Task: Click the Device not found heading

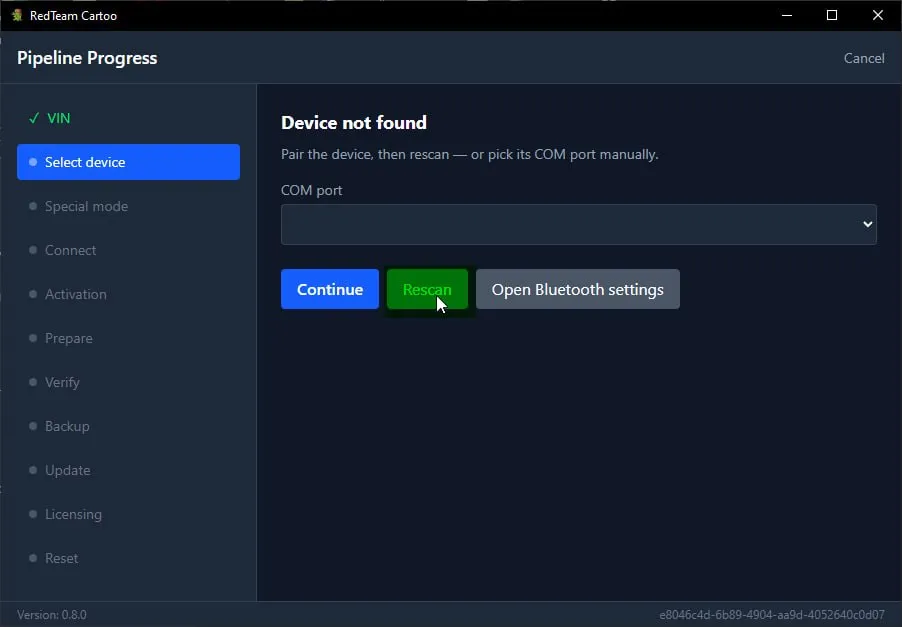Action: (x=354, y=123)
